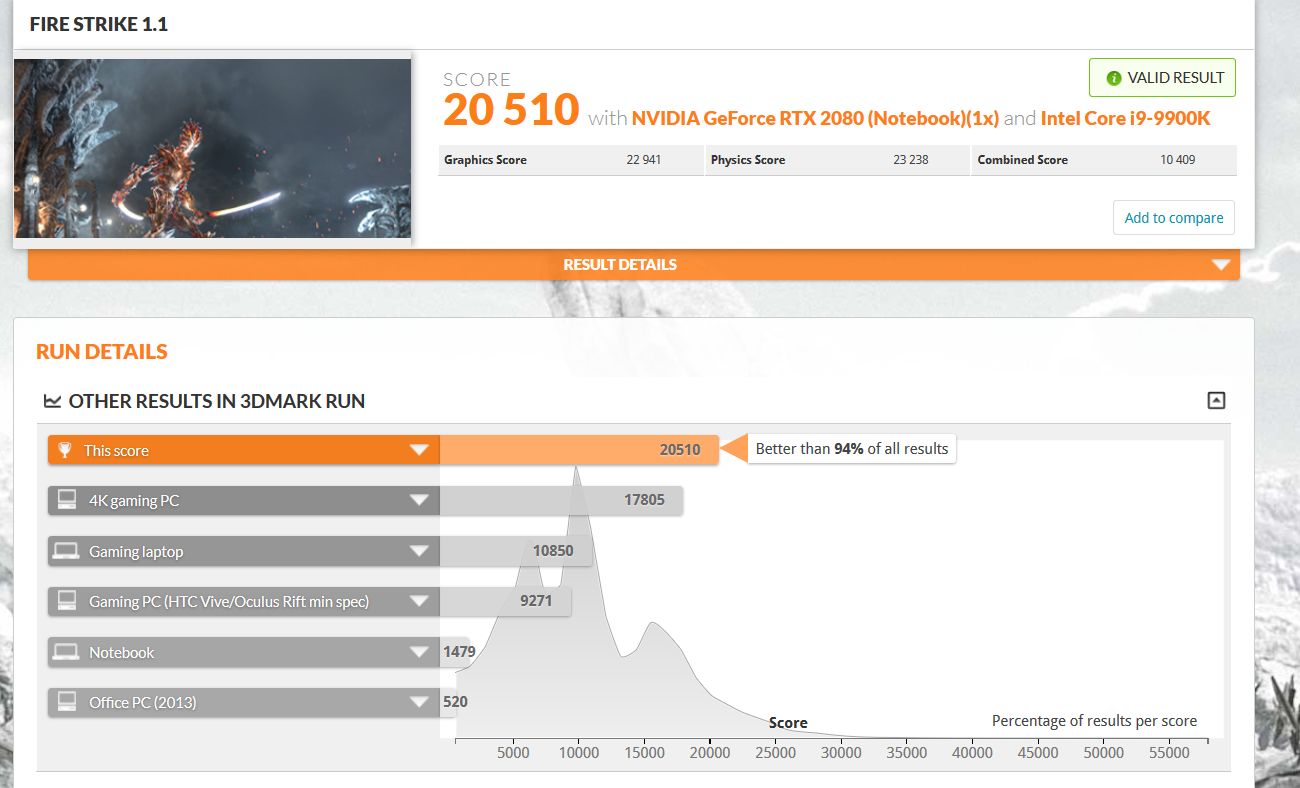Click the 1479 Notebook score value
Image resolution: width=1300 pixels, height=788 pixels.
(x=459, y=652)
